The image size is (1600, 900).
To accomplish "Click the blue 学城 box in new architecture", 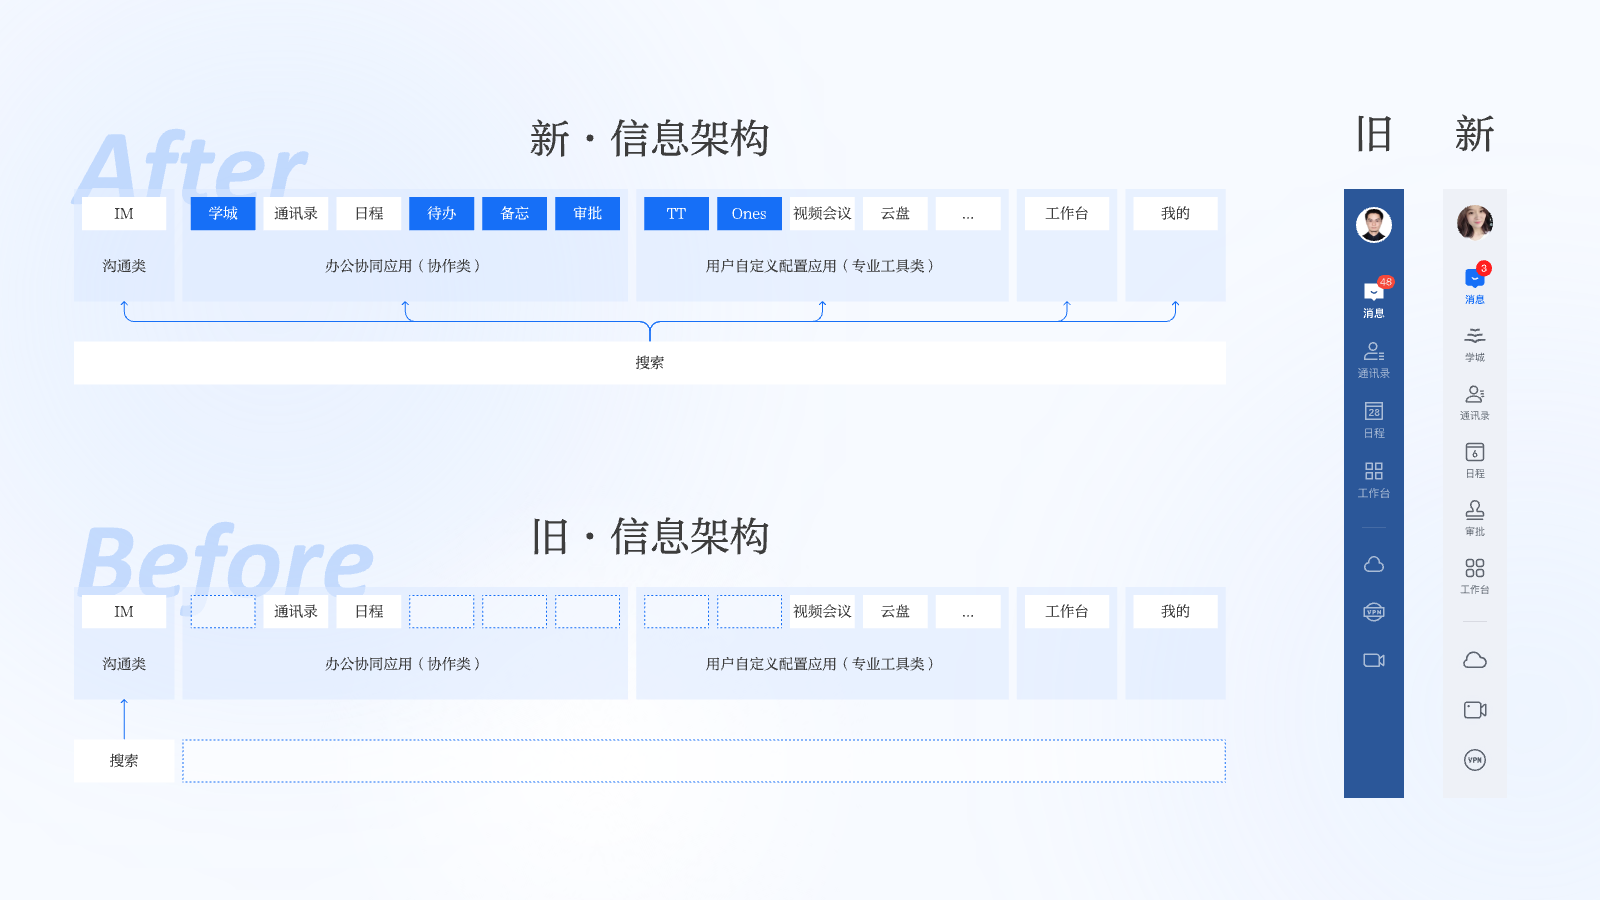I will 223,214.
